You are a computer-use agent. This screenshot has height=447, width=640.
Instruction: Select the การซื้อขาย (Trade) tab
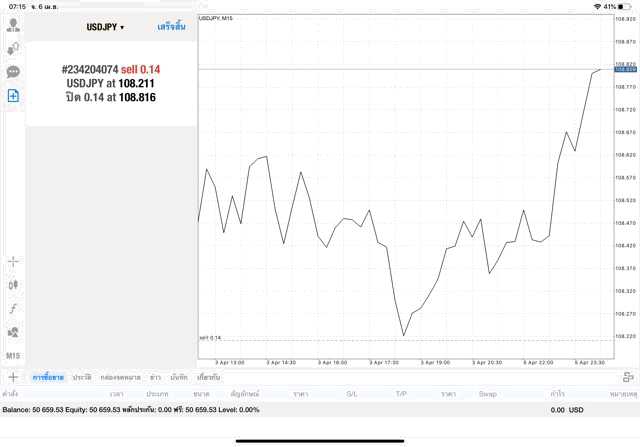(x=48, y=377)
